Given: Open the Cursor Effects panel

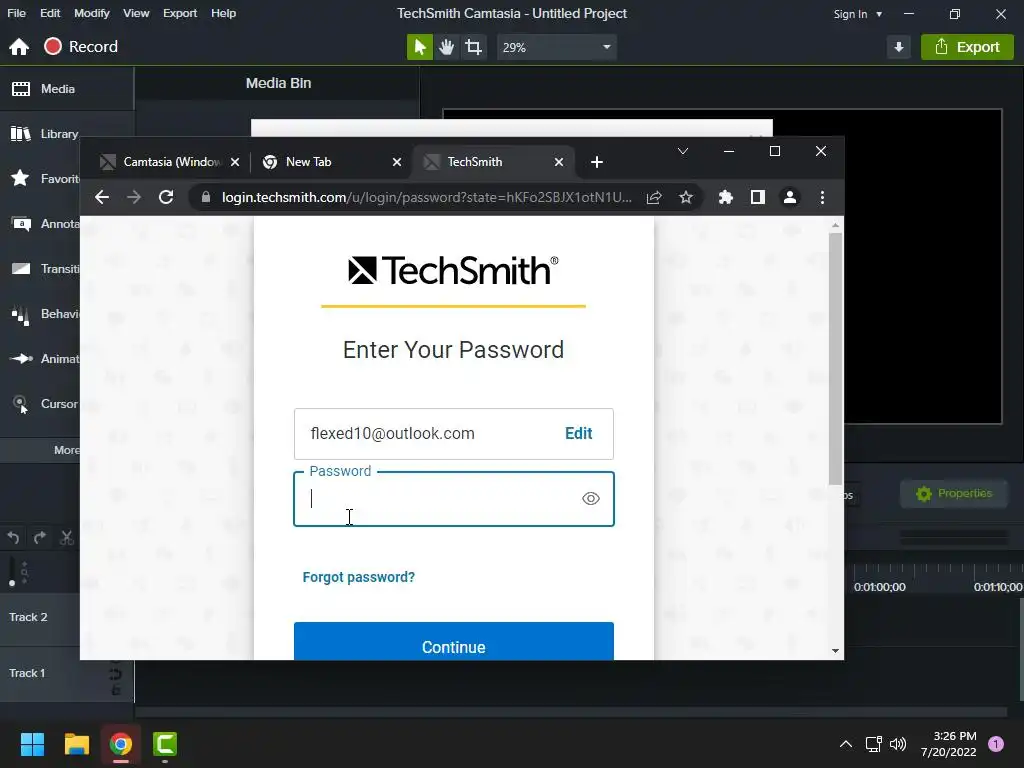Looking at the screenshot, I should (x=43, y=404).
